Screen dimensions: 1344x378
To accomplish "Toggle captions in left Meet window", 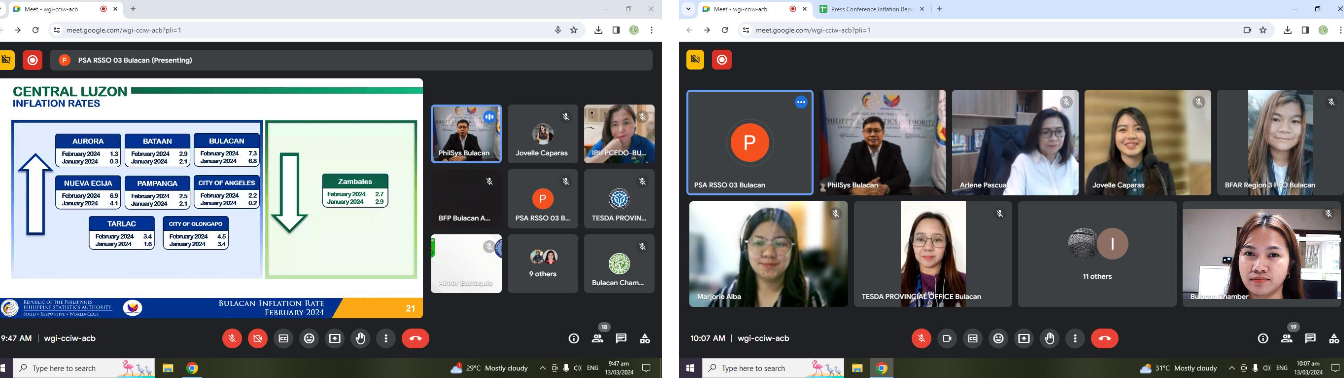I will click(x=283, y=338).
